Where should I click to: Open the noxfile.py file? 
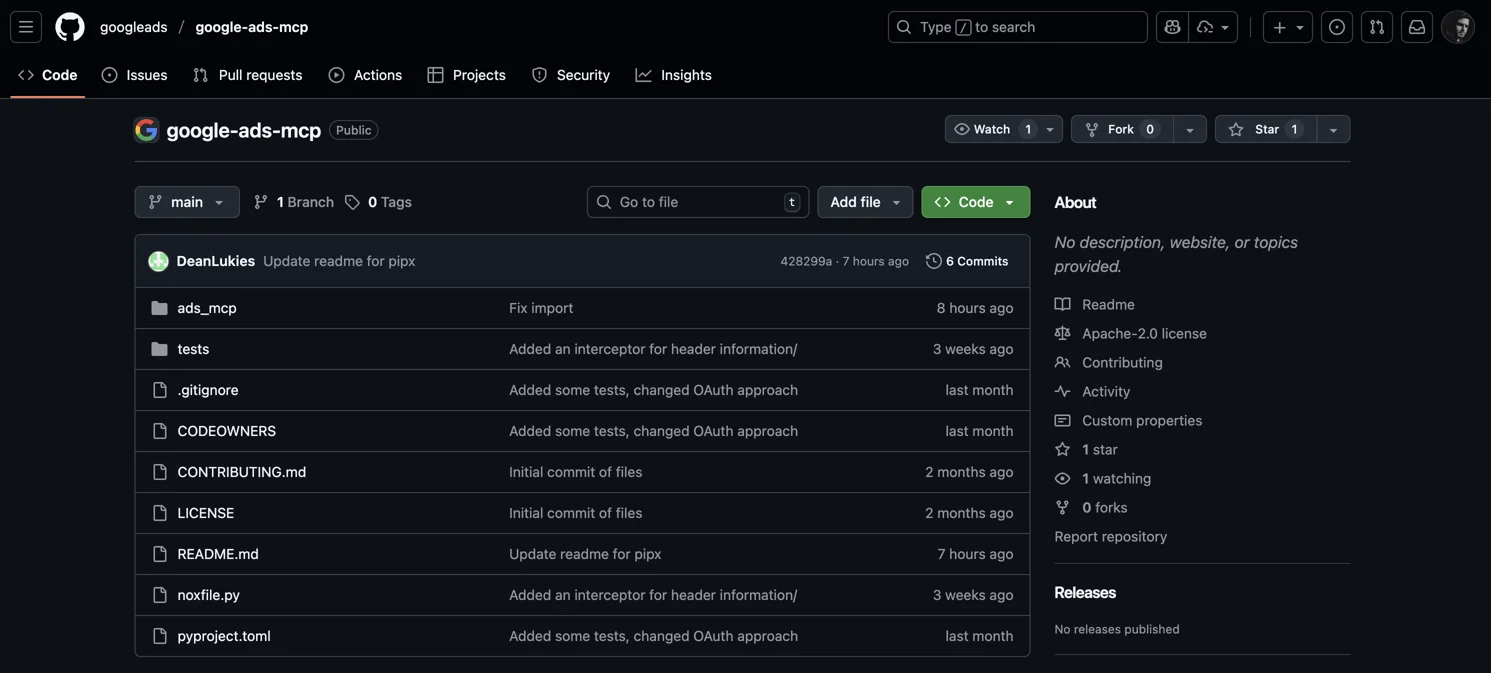[208, 595]
